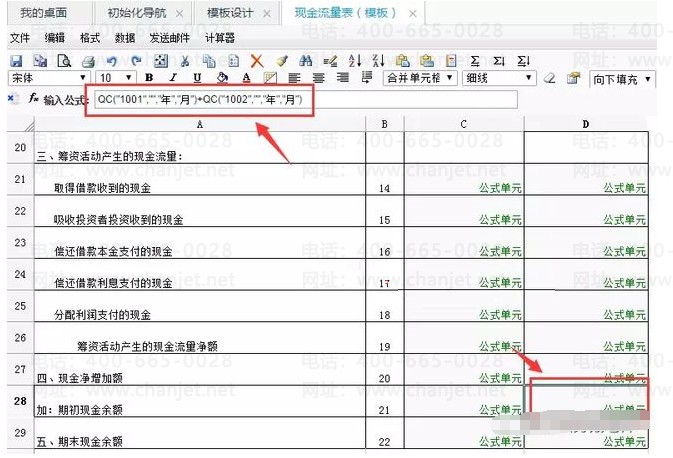Click cell 加：期初现金余额
This screenshot has width=673, height=458.
pos(200,401)
